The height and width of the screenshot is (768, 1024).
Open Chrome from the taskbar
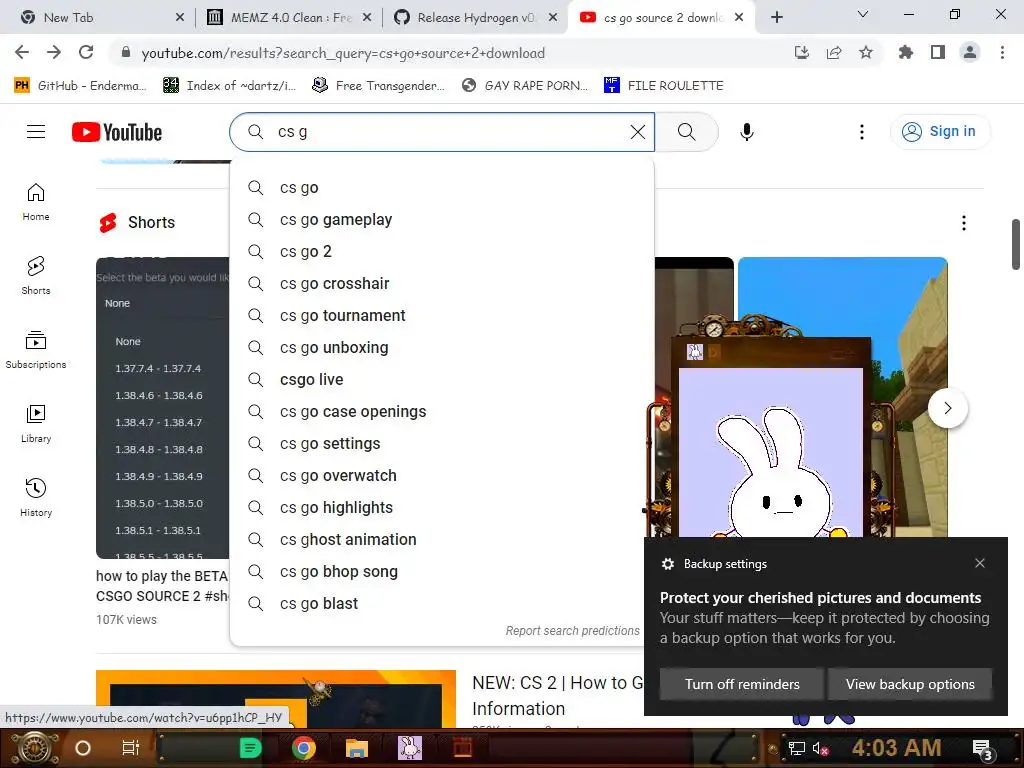(x=304, y=748)
